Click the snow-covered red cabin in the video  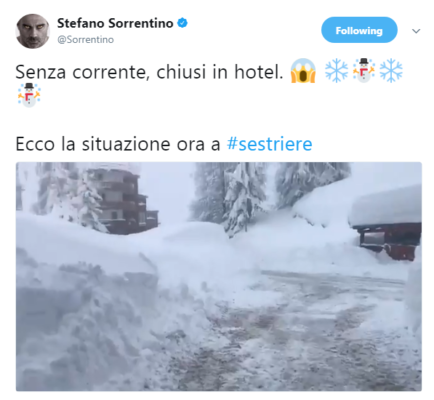[x=387, y=223]
